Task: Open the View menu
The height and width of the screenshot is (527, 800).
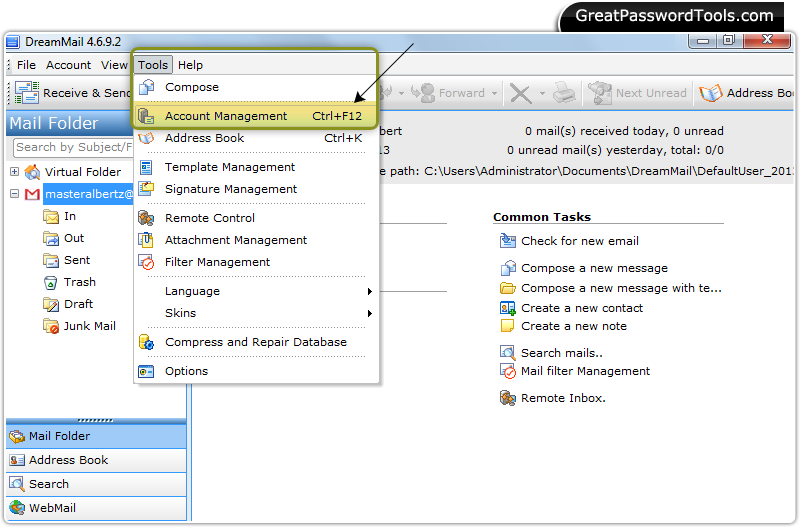Action: coord(114,65)
